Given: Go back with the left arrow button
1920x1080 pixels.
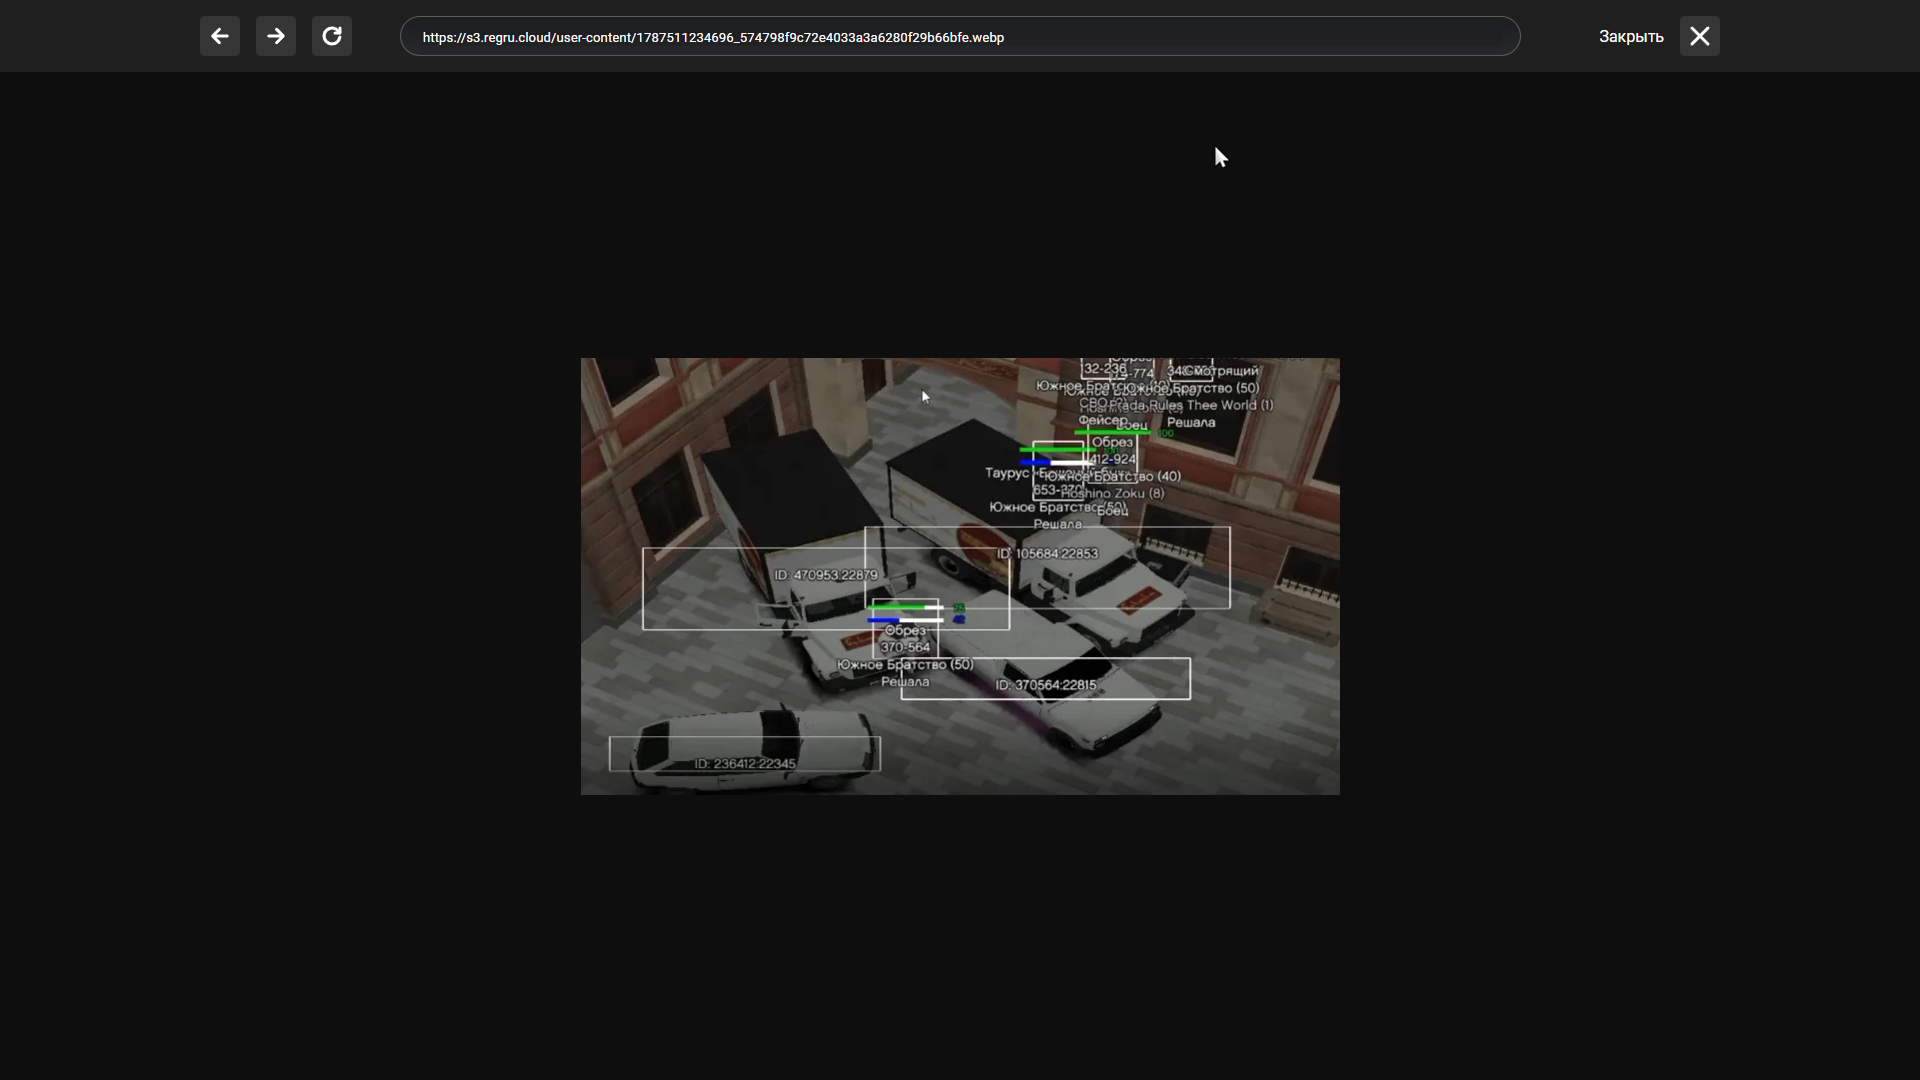Looking at the screenshot, I should coord(220,37).
